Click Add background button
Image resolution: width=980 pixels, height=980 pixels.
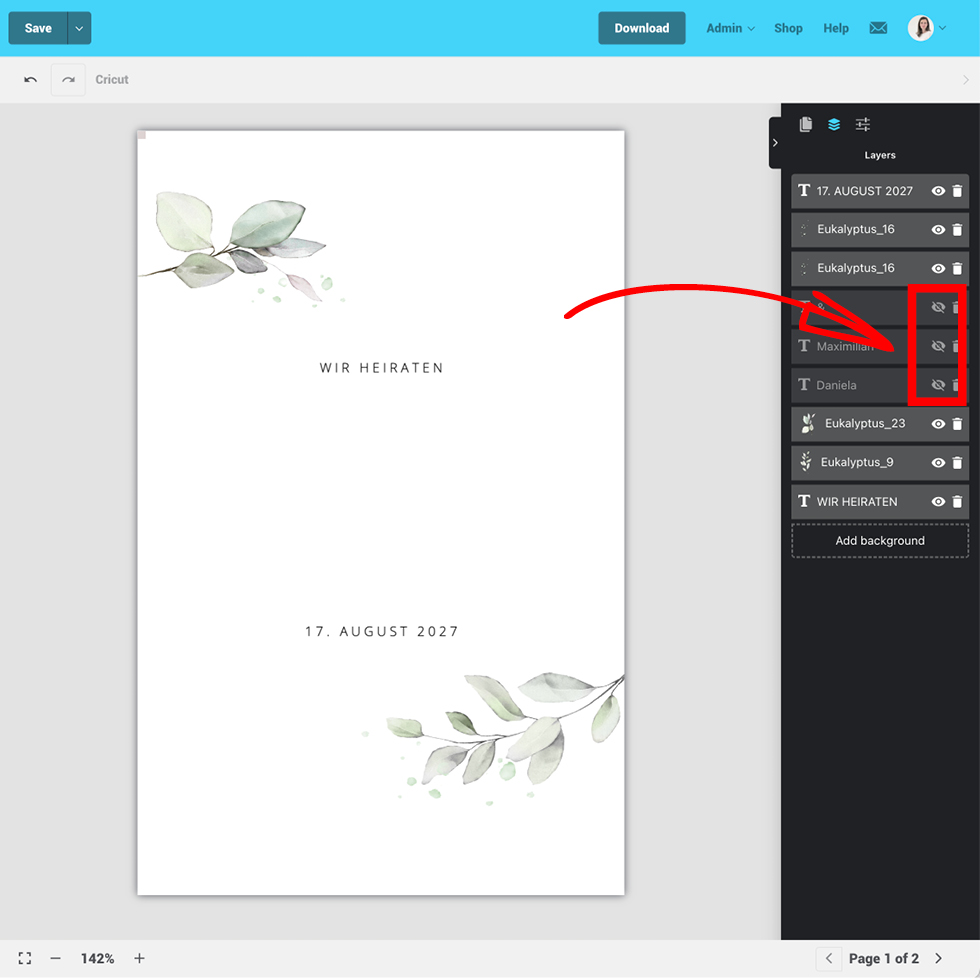pos(880,541)
